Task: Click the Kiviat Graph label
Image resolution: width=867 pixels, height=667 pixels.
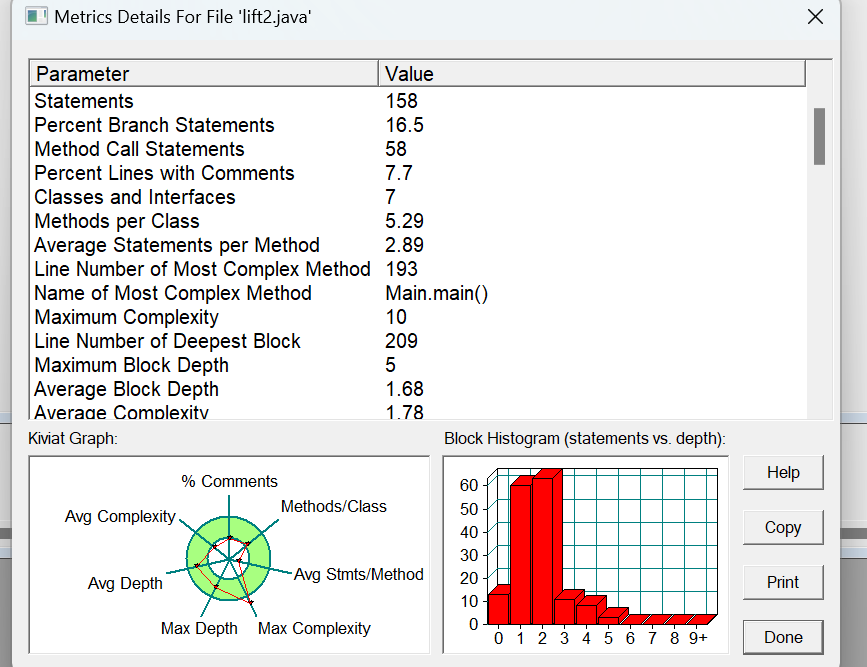Action: [x=73, y=439]
